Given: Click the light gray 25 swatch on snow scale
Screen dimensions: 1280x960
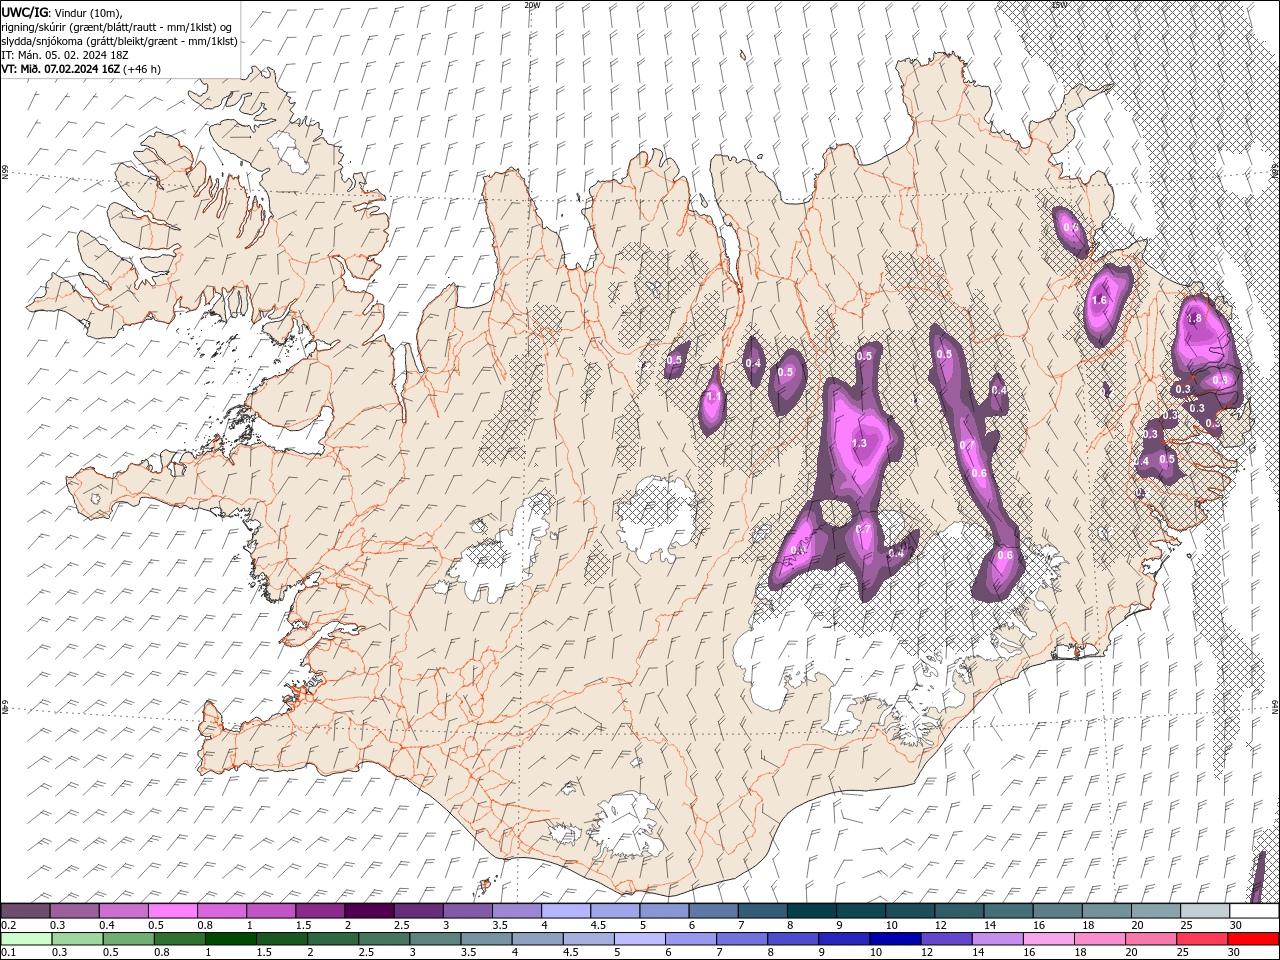Looking at the screenshot, I should pos(1205,911).
